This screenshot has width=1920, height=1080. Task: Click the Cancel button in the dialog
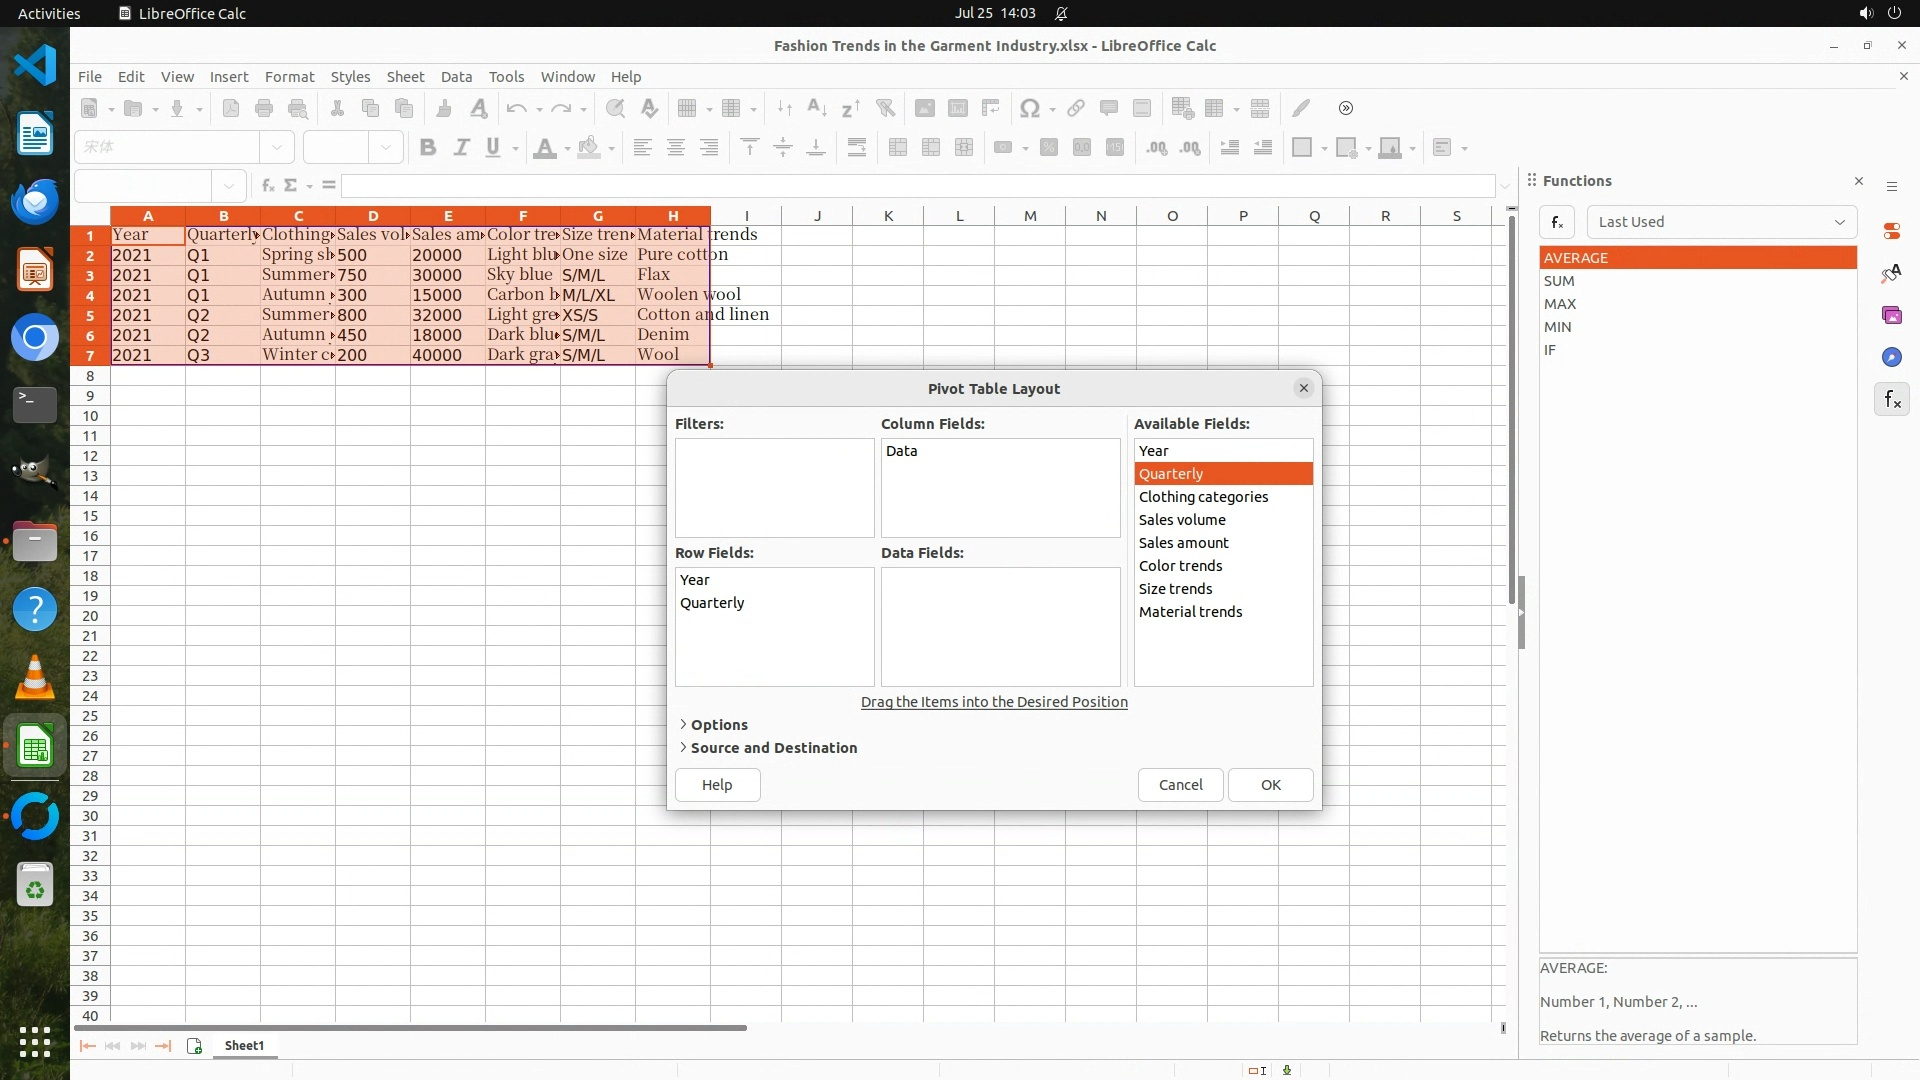click(x=1180, y=785)
